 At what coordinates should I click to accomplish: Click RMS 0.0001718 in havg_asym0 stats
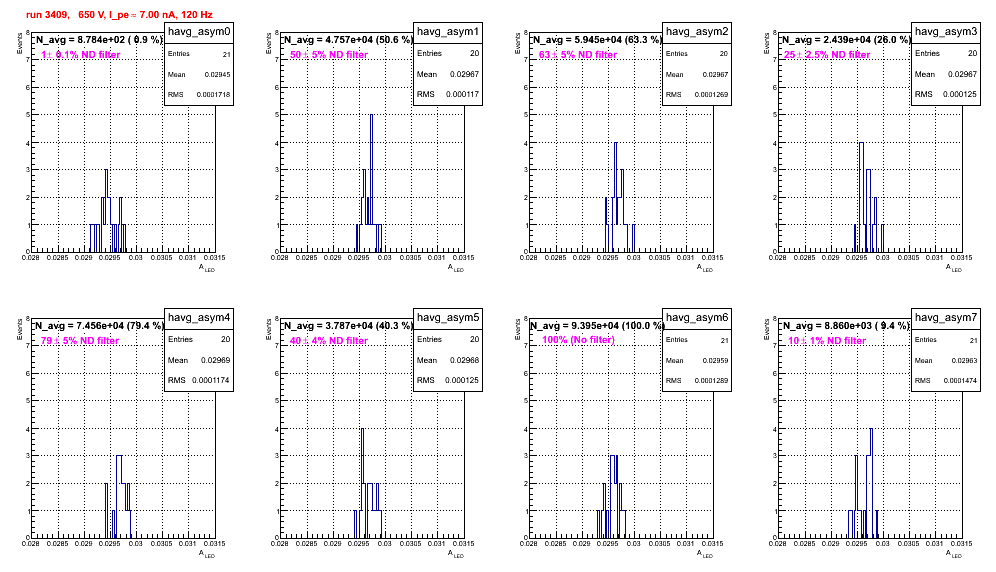pos(199,95)
